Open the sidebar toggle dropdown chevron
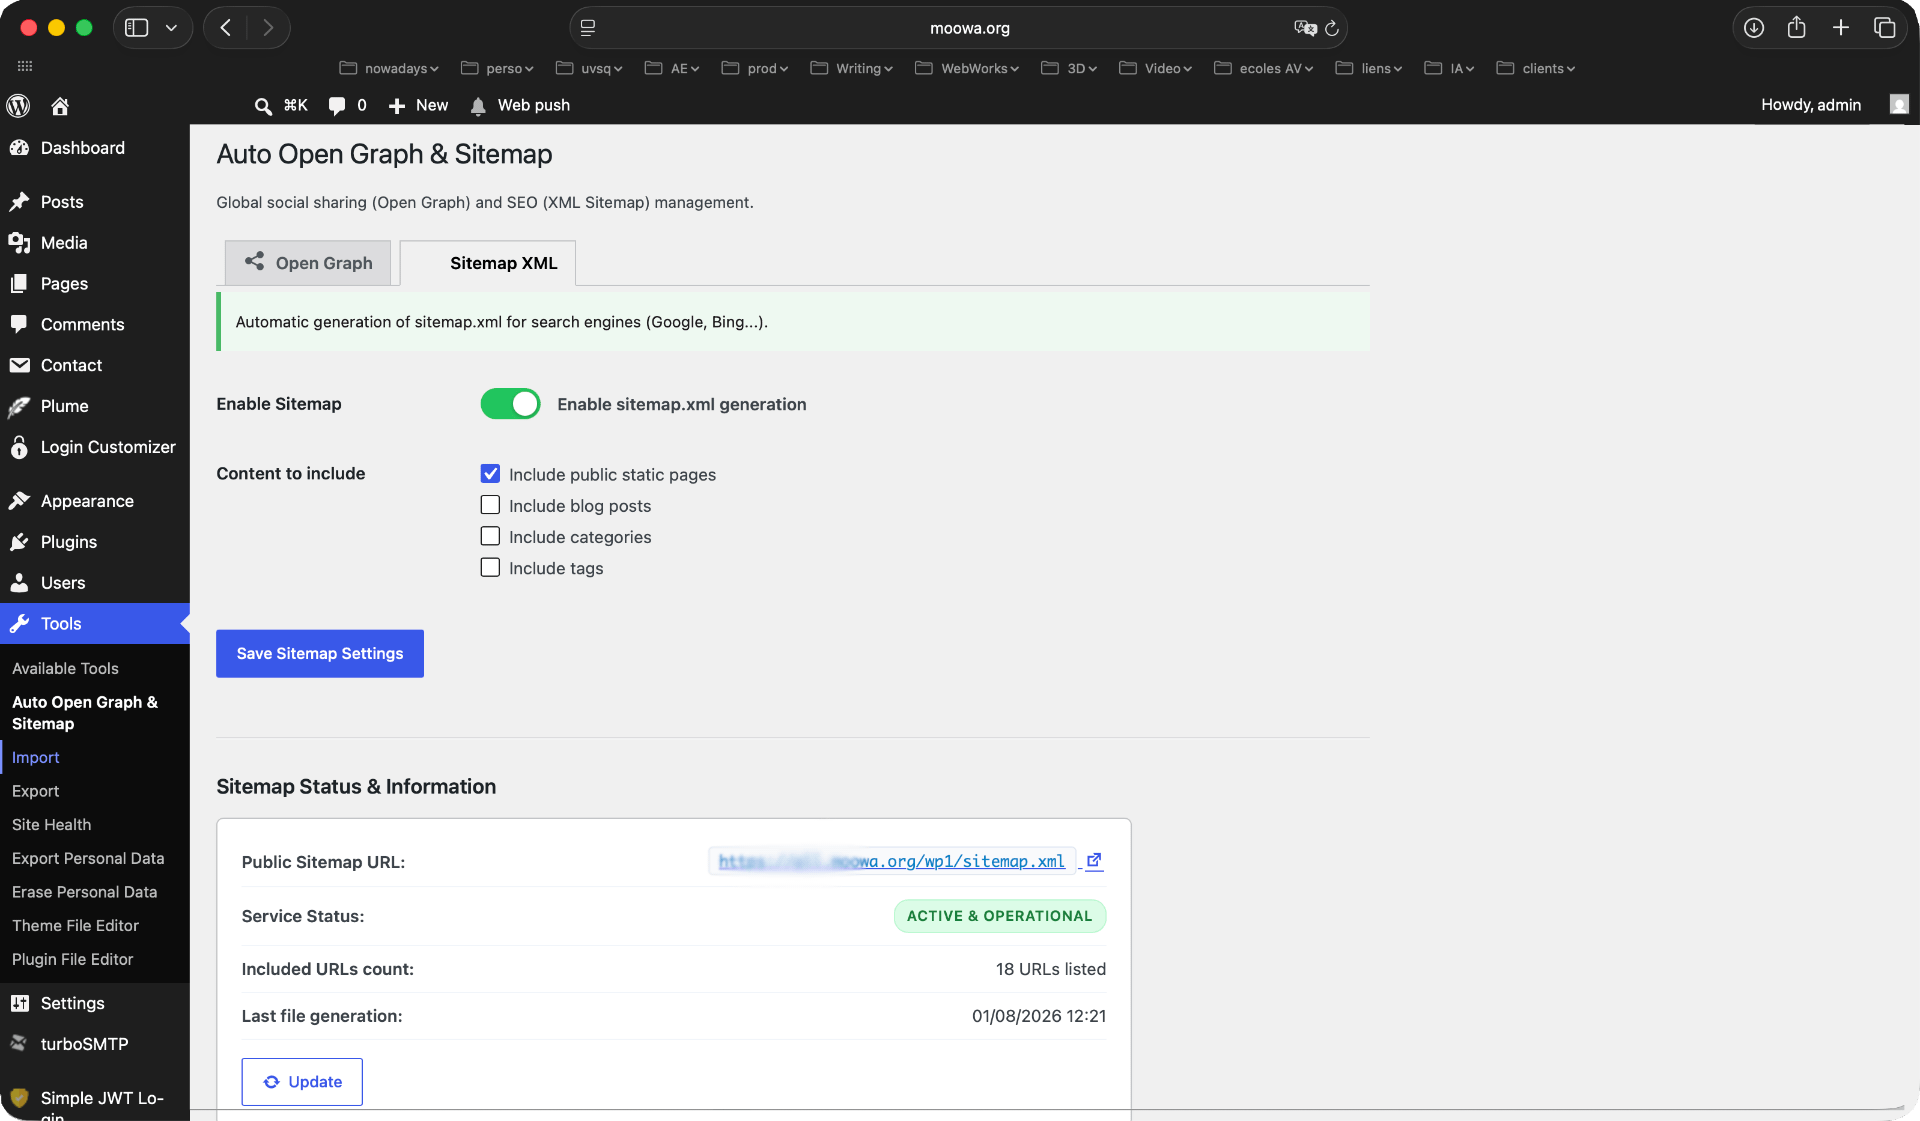The image size is (1920, 1121). [x=171, y=28]
